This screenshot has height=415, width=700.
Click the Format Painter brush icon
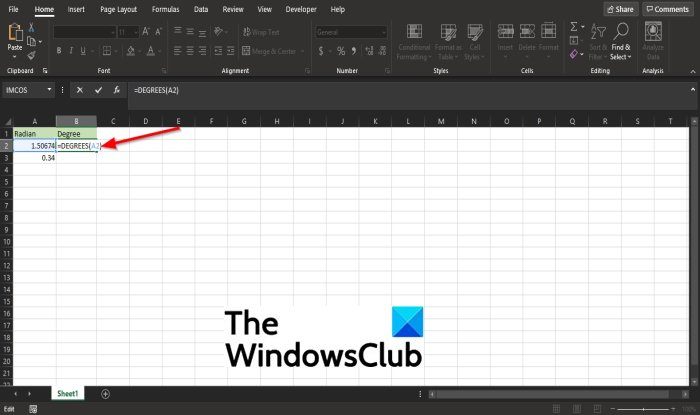click(x=31, y=55)
